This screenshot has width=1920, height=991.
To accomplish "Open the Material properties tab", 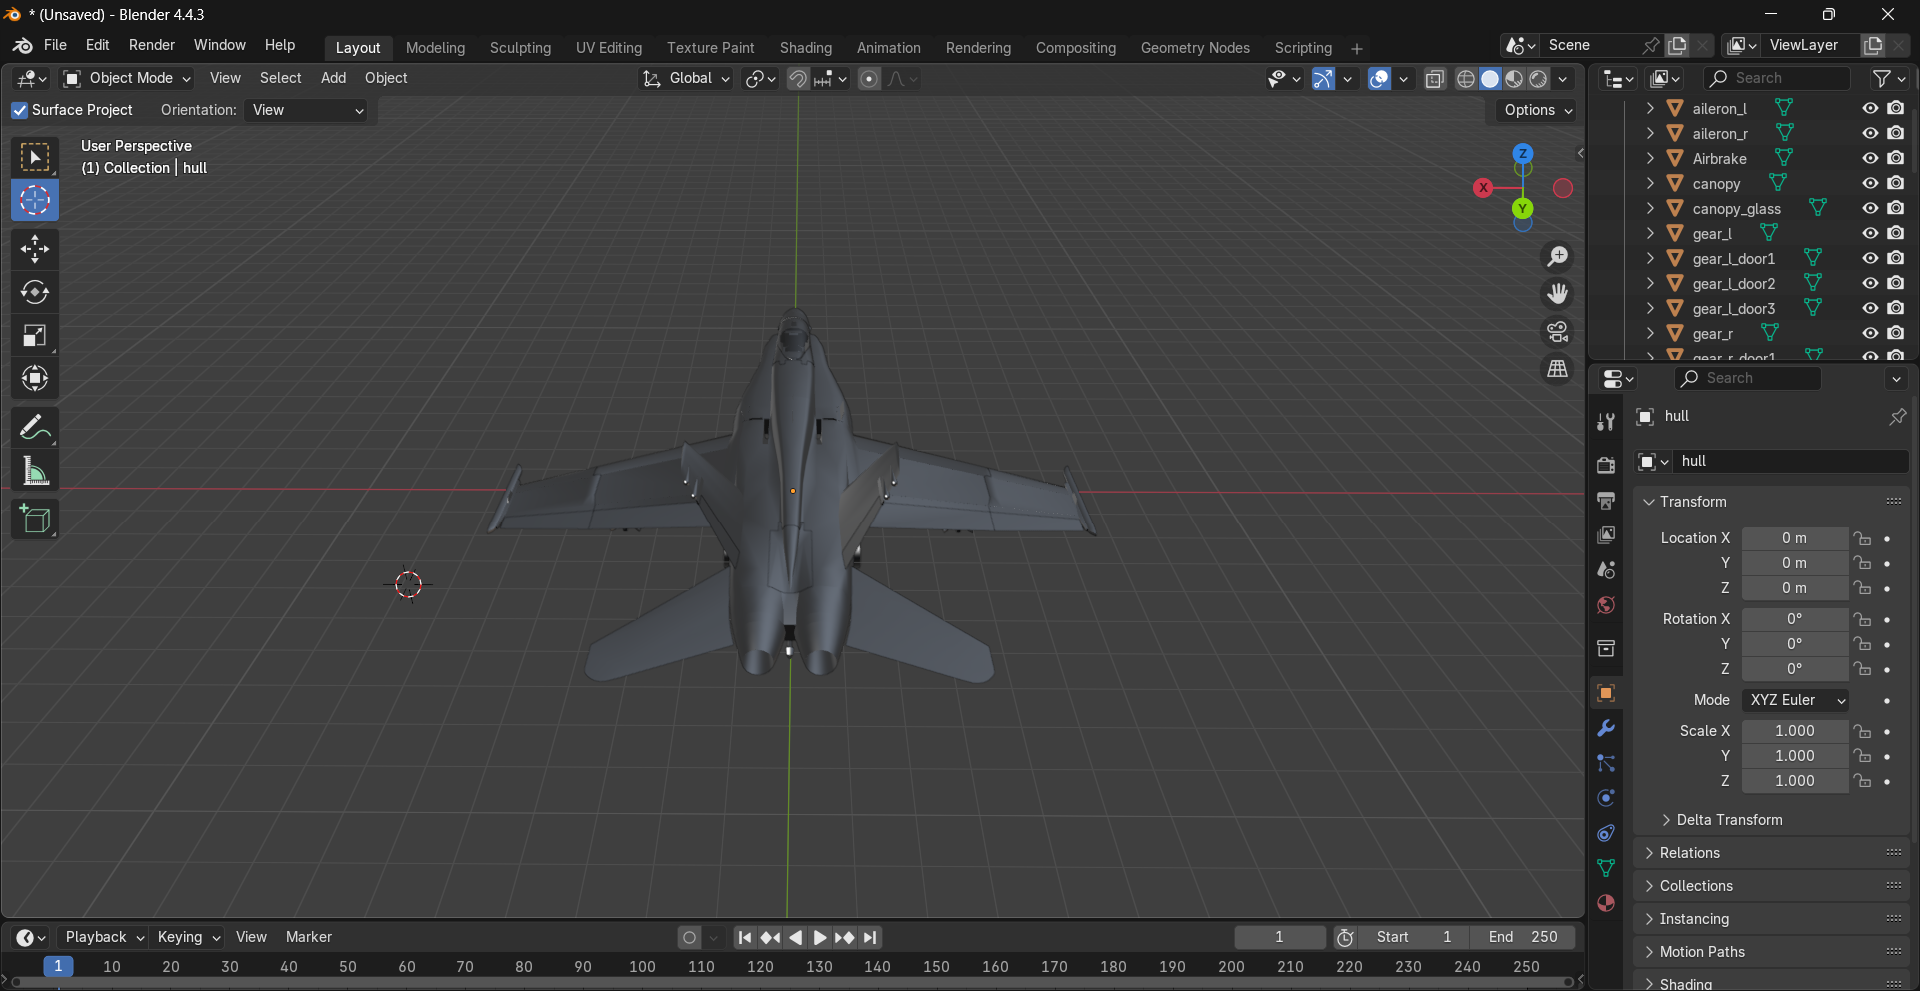I will tap(1606, 903).
